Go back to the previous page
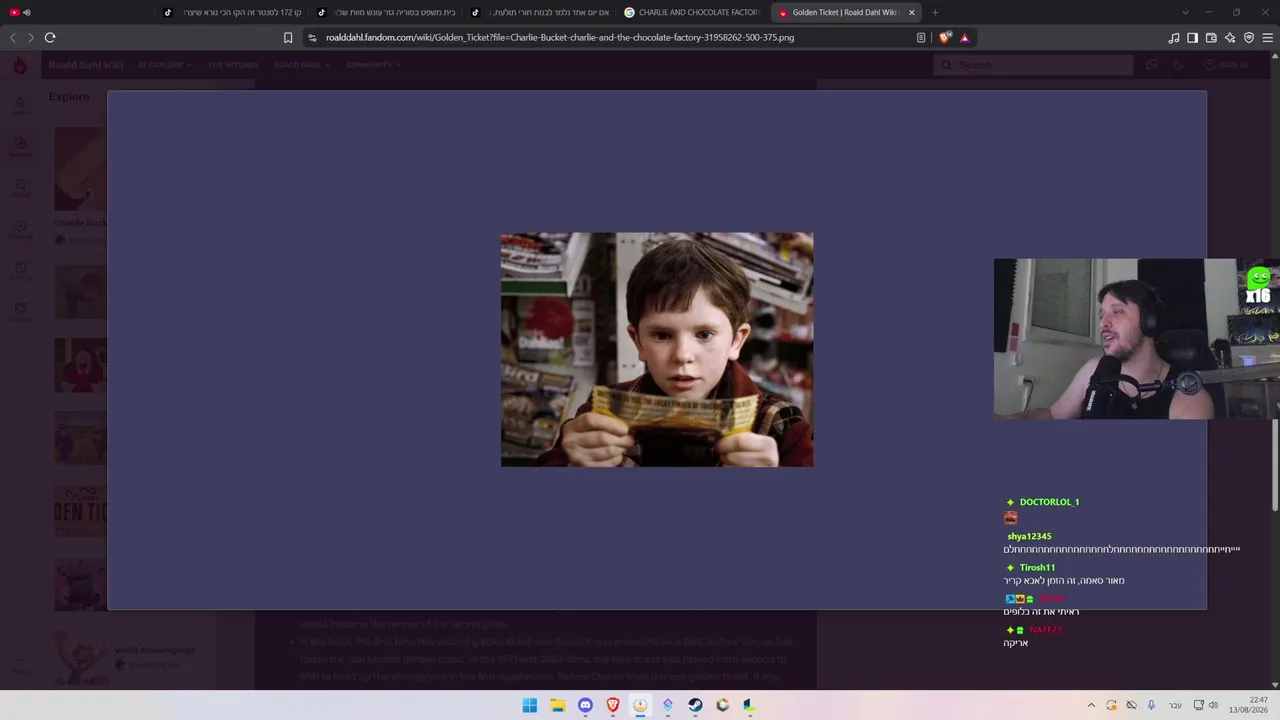 (13, 38)
